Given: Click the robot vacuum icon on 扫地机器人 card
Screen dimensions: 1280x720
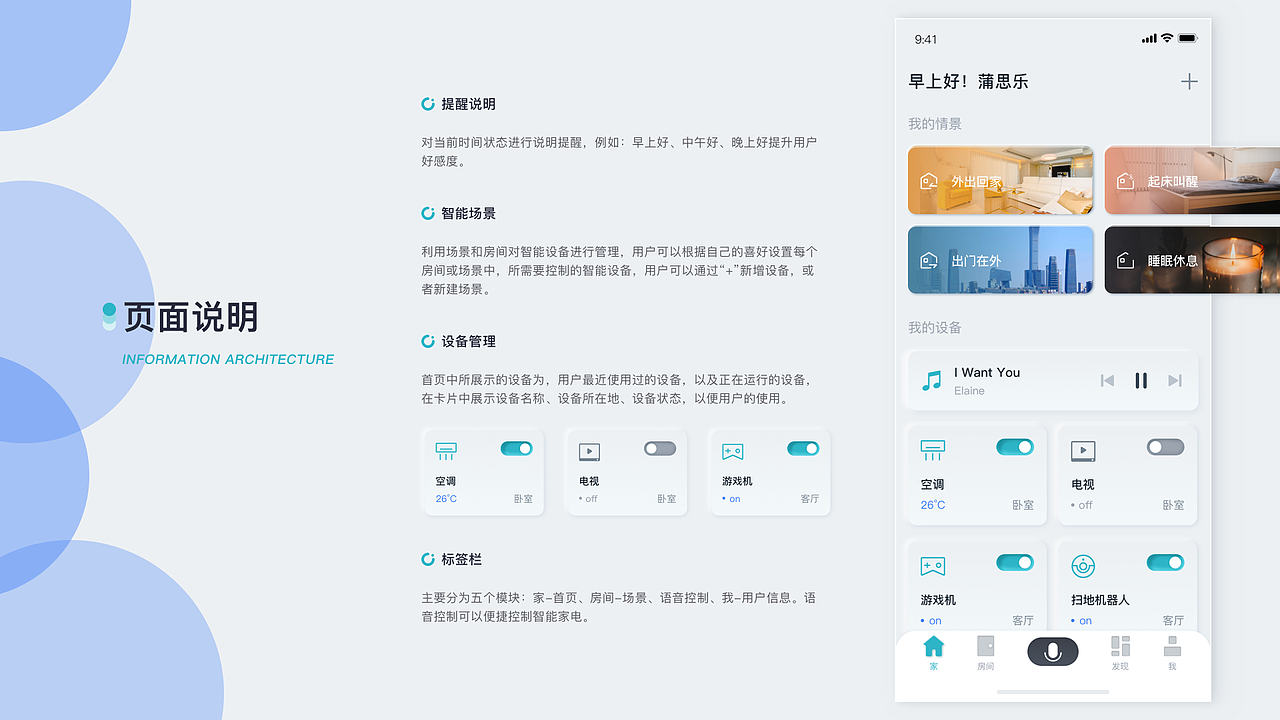Looking at the screenshot, I should click(x=1084, y=567).
